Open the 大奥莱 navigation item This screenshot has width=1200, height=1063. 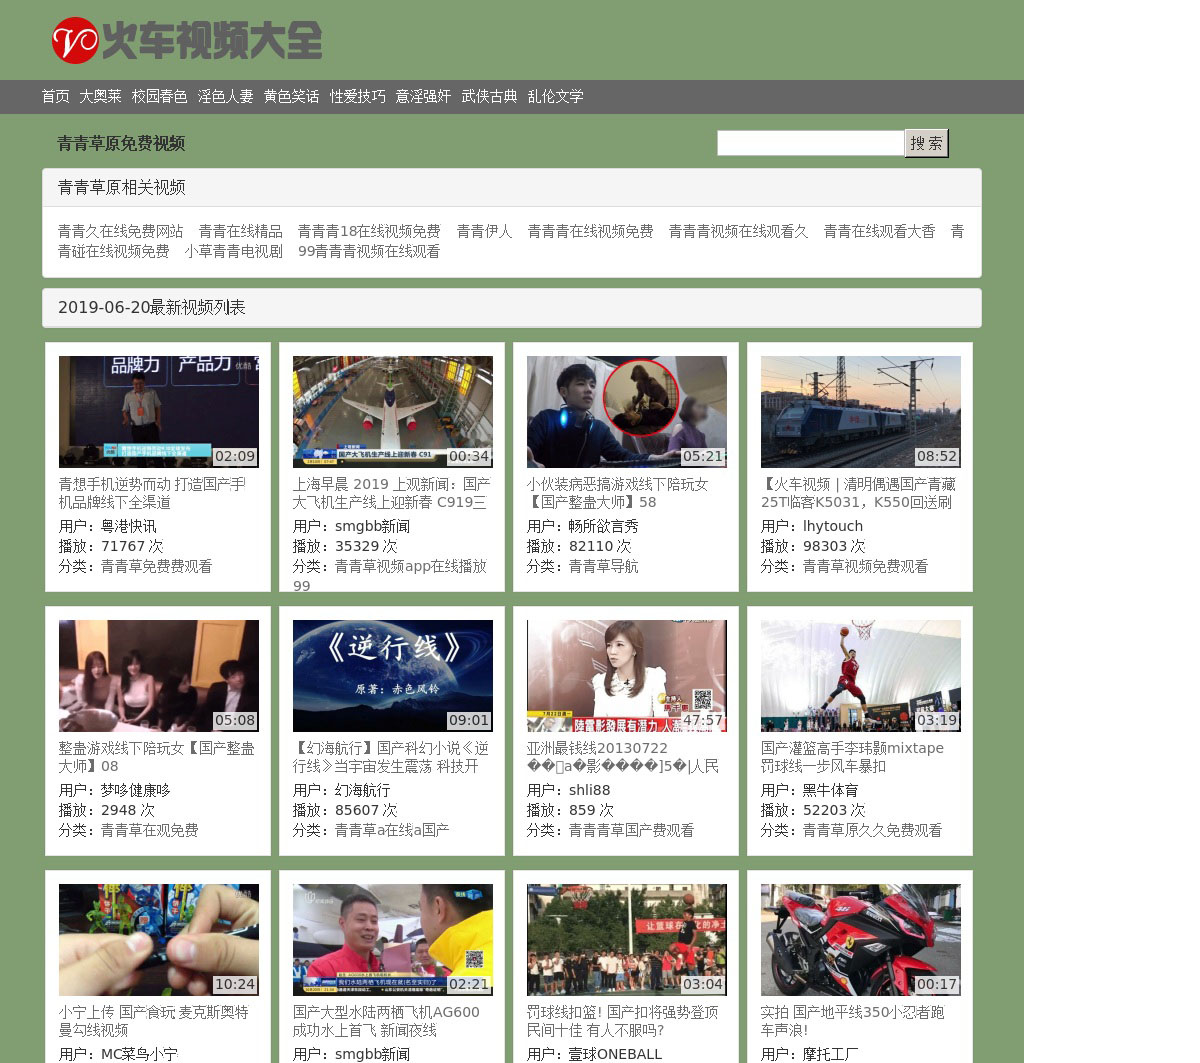(100, 97)
